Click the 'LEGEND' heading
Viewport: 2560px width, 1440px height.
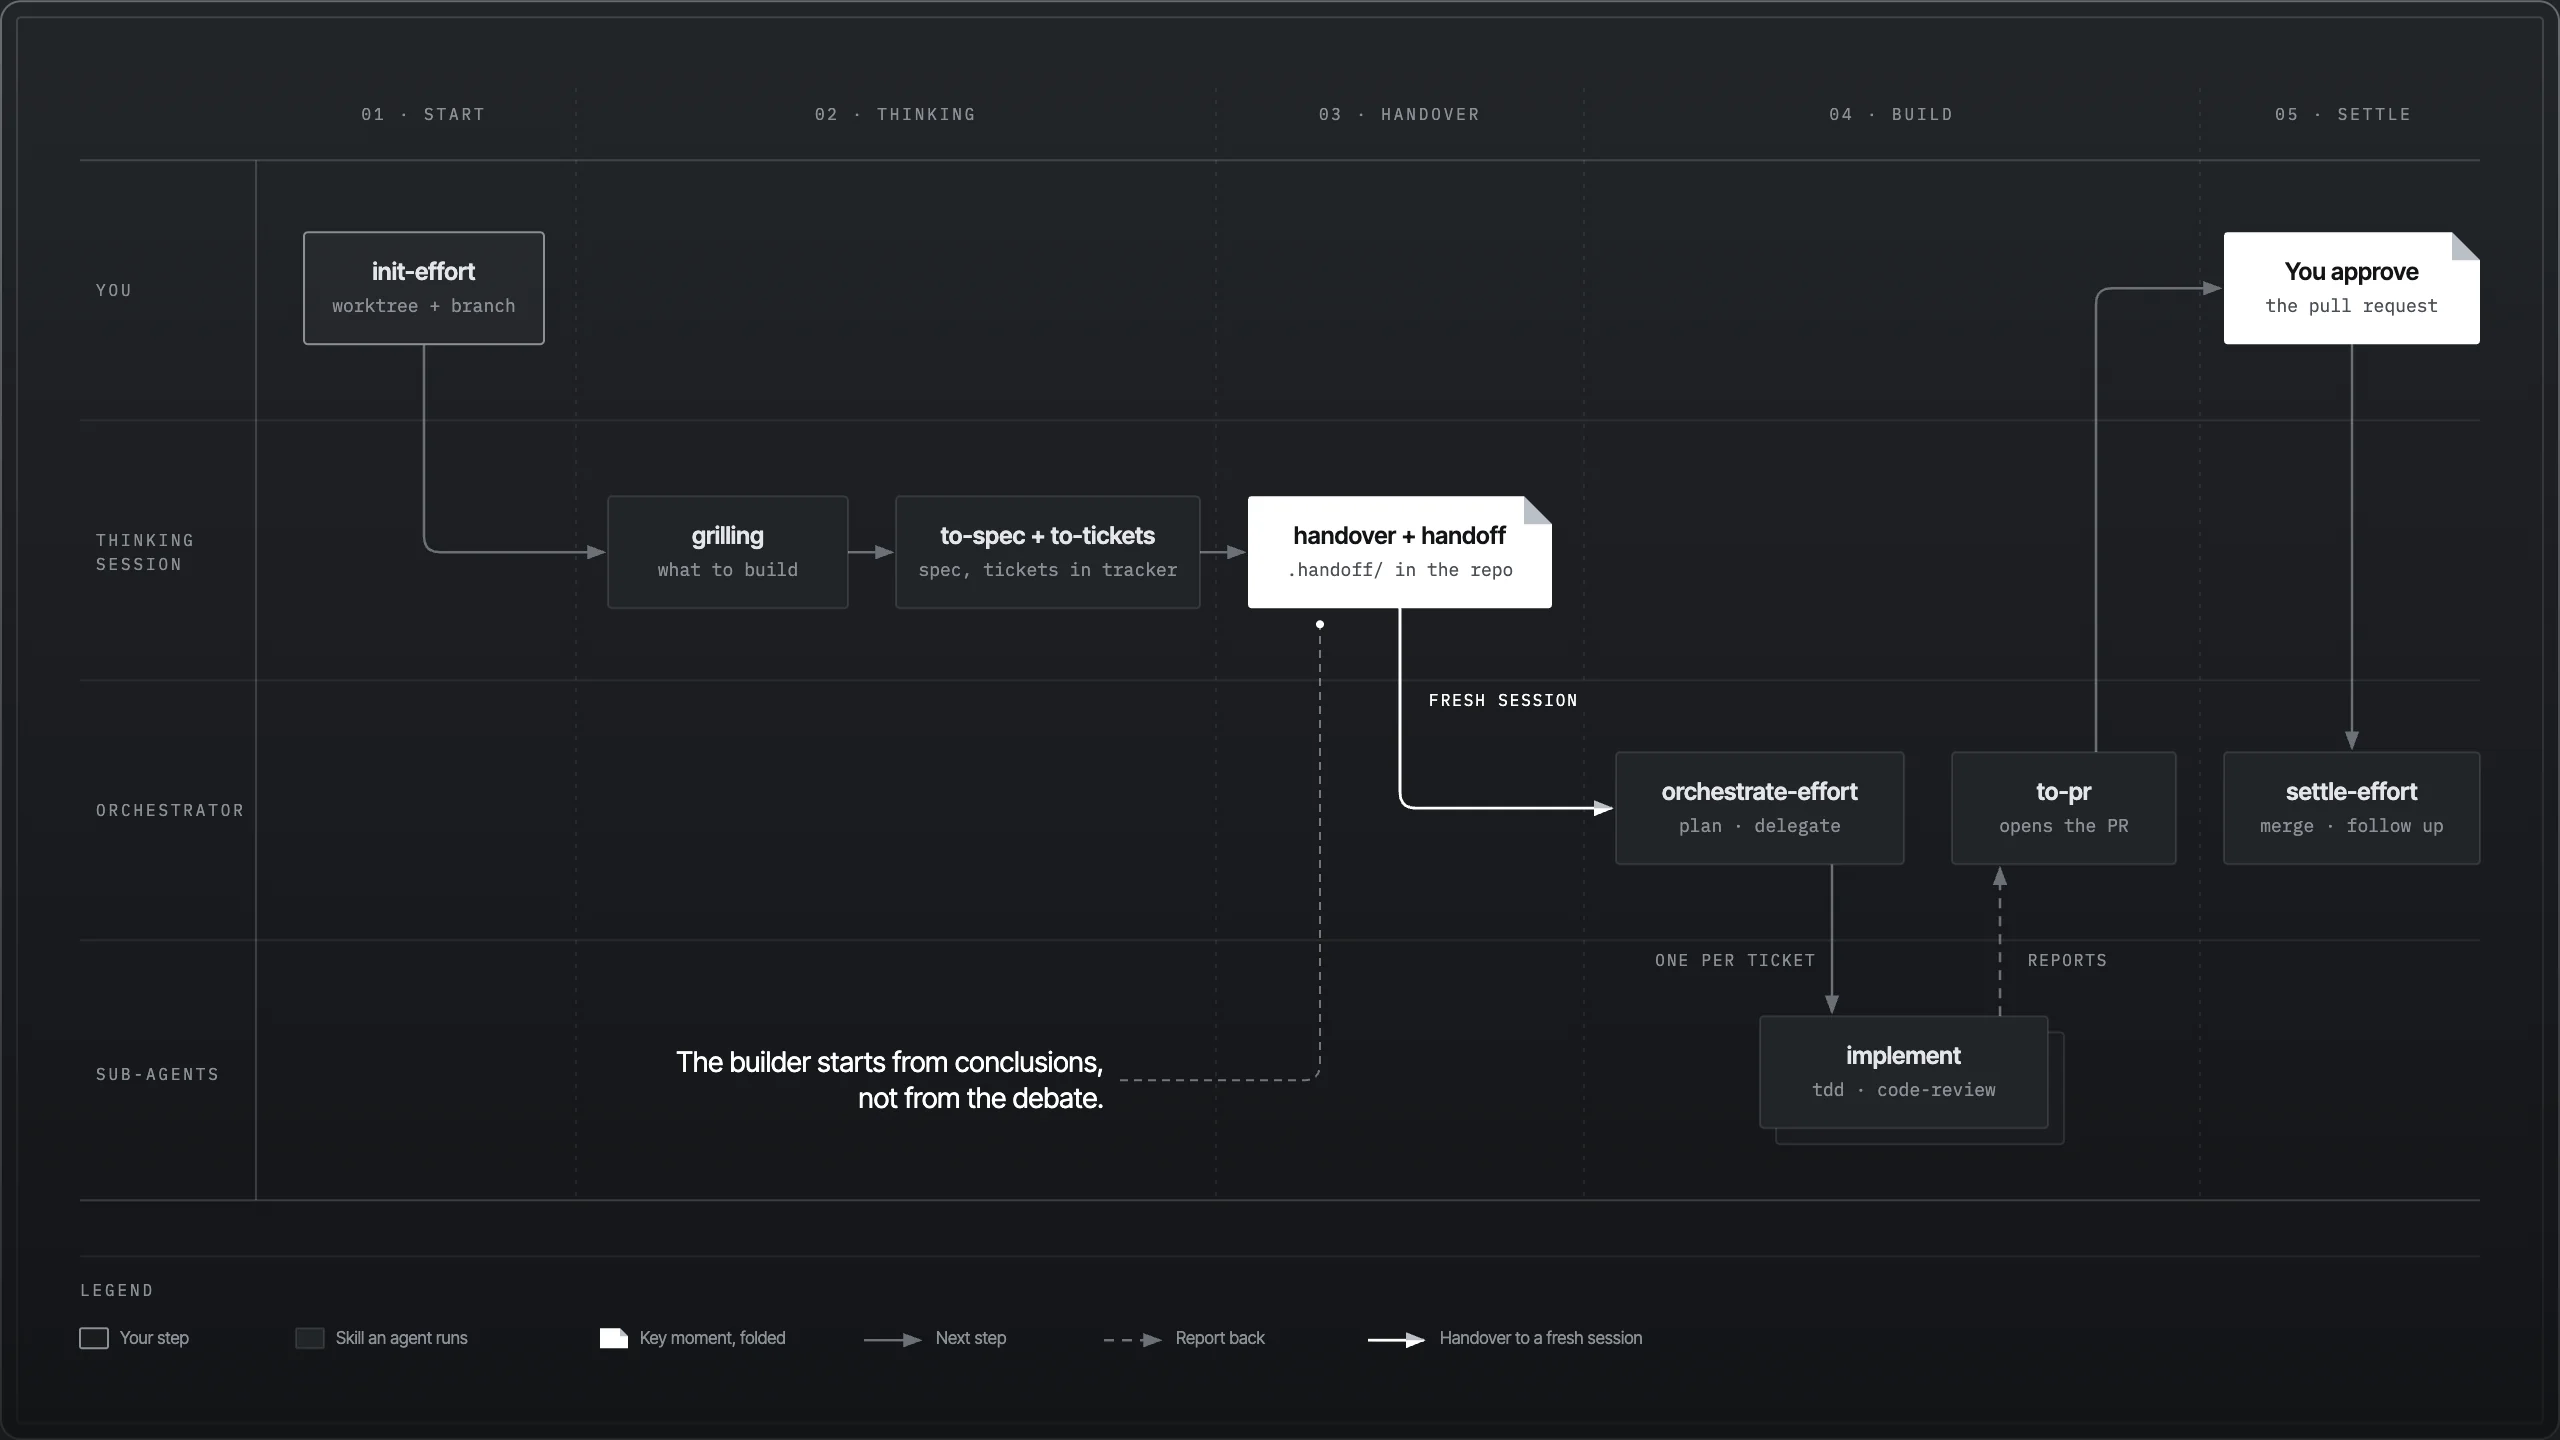point(117,1290)
